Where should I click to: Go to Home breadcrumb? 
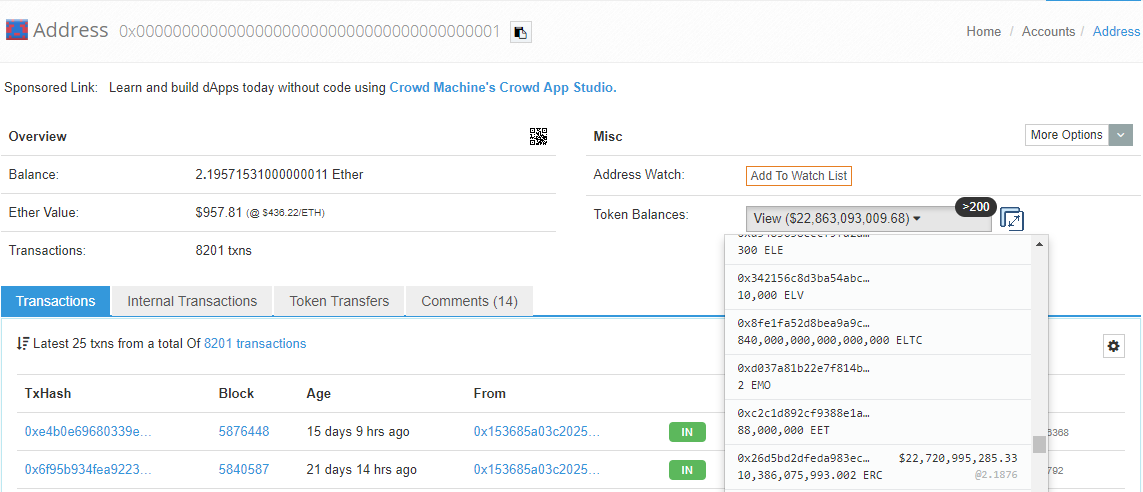[x=983, y=31]
